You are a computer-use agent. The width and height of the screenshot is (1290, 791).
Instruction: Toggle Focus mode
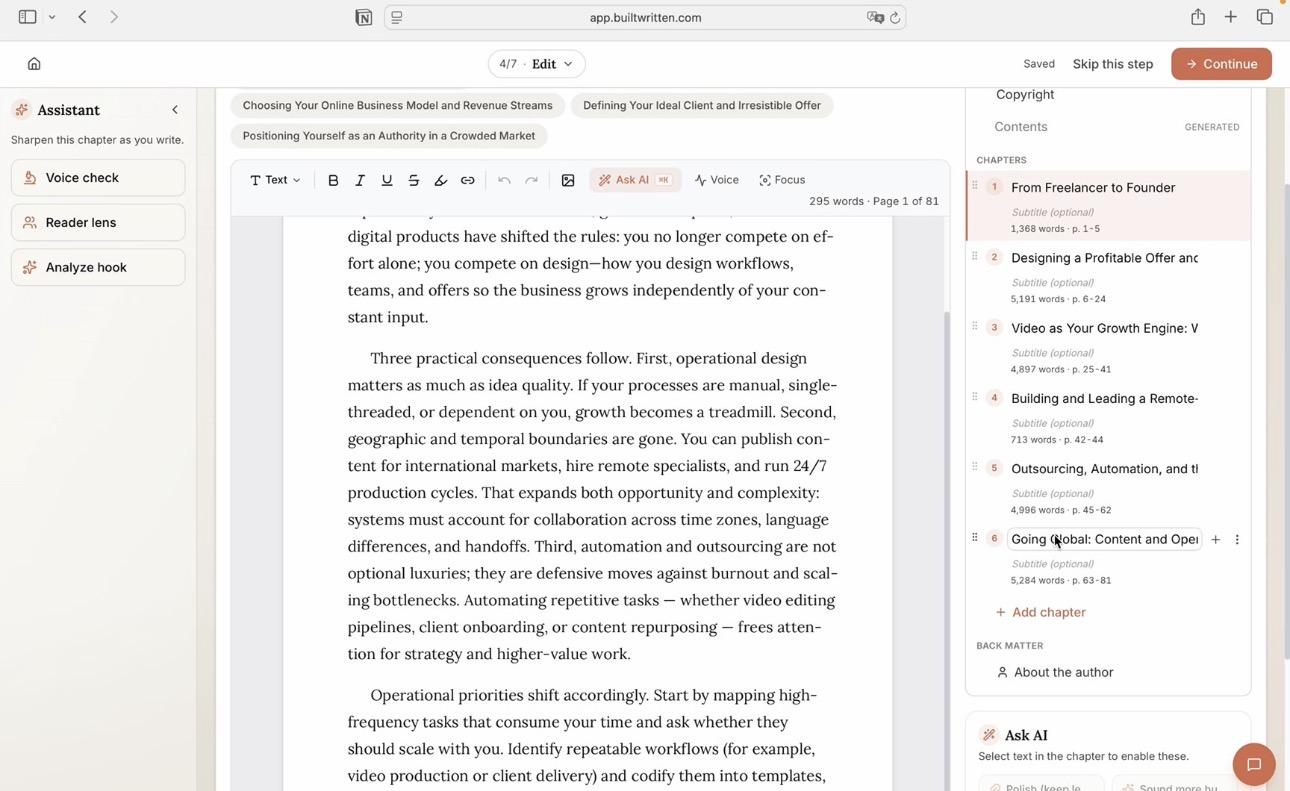(x=782, y=180)
